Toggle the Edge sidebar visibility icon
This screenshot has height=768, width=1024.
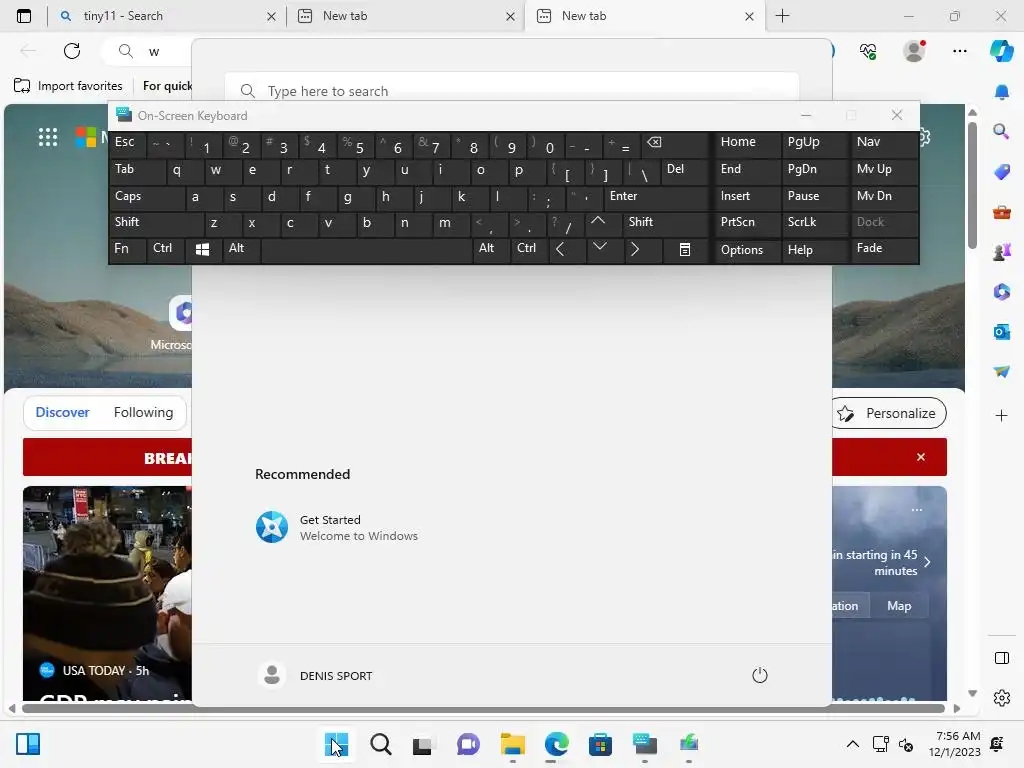(1001, 658)
